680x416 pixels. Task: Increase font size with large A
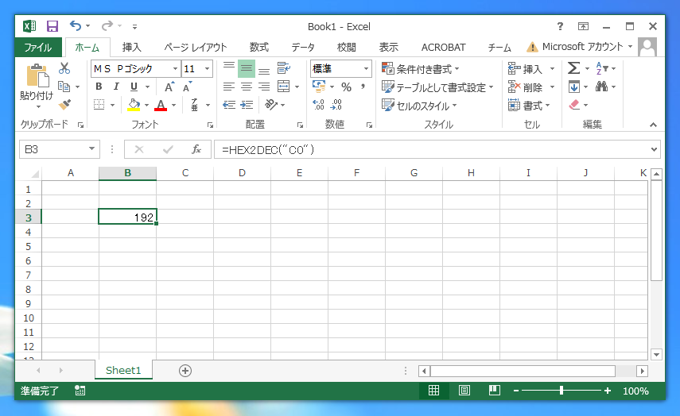pyautogui.click(x=169, y=87)
